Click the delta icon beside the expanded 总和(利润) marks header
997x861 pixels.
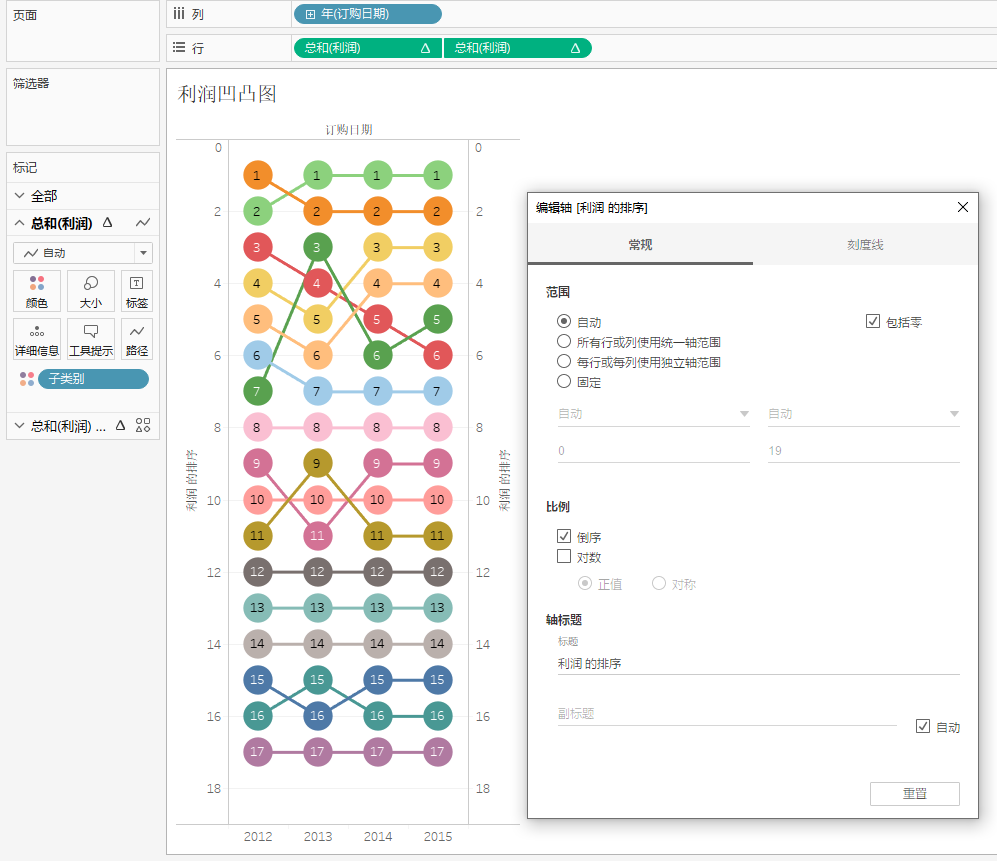[x=107, y=223]
